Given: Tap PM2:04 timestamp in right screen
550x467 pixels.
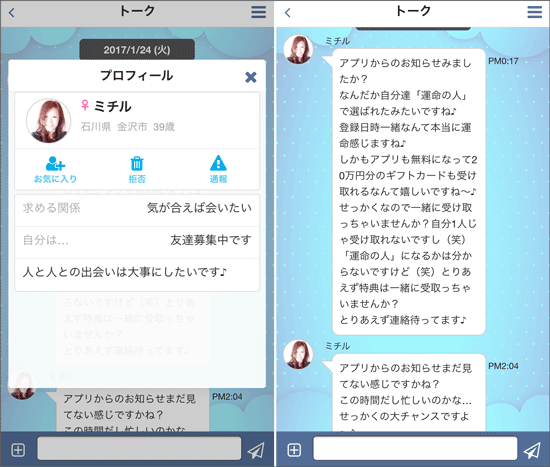Looking at the screenshot, I should tap(503, 366).
